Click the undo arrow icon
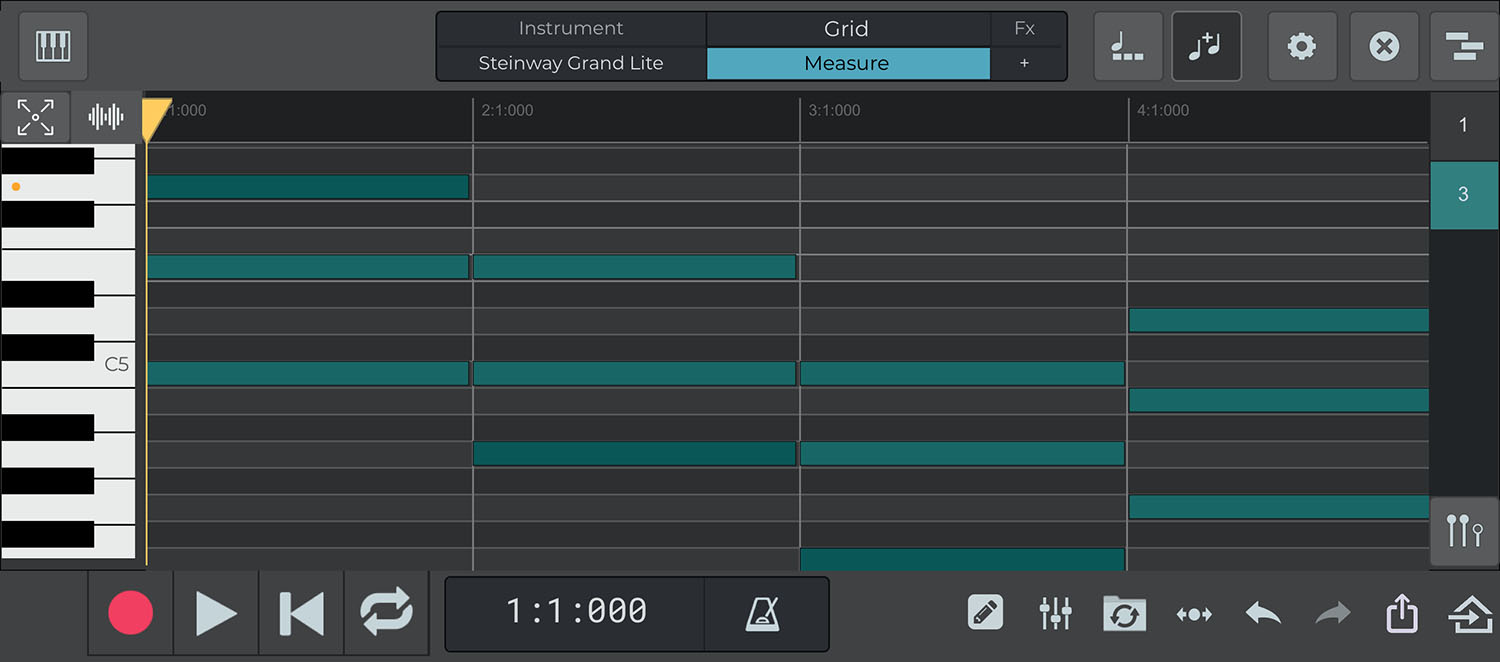Viewport: 1500px width, 662px height. 1263,612
